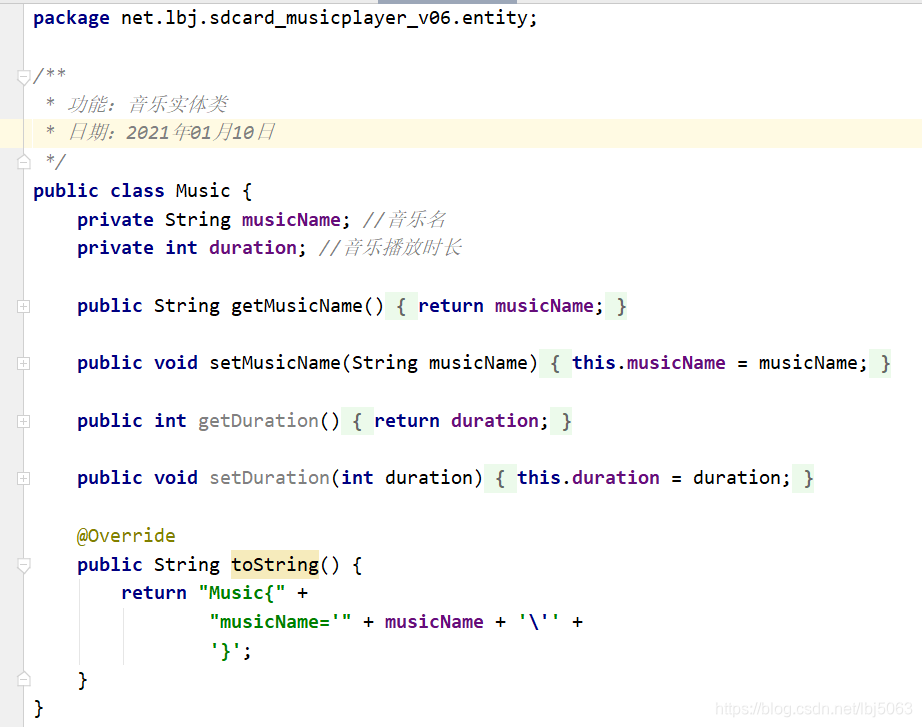Click the "musicName='" string literal
Viewport: 922px width, 727px height.
pos(280,622)
